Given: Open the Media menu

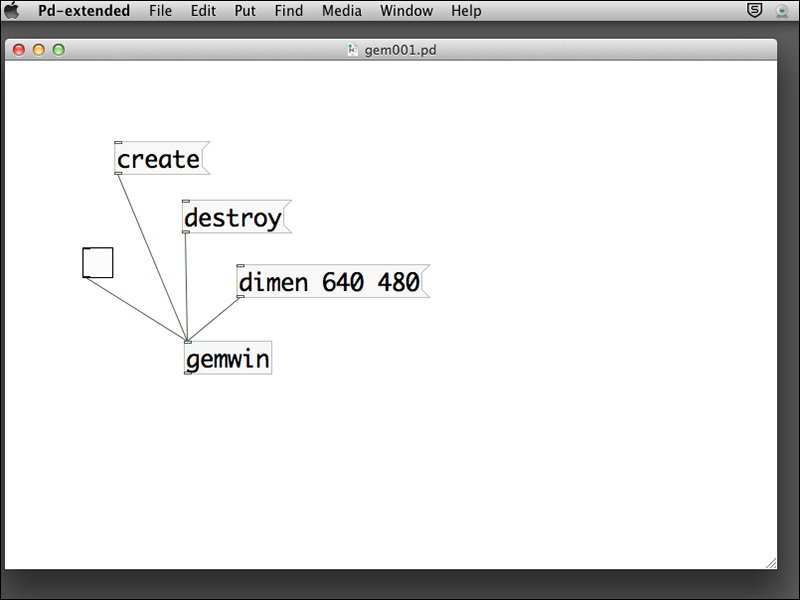Looking at the screenshot, I should point(341,11).
